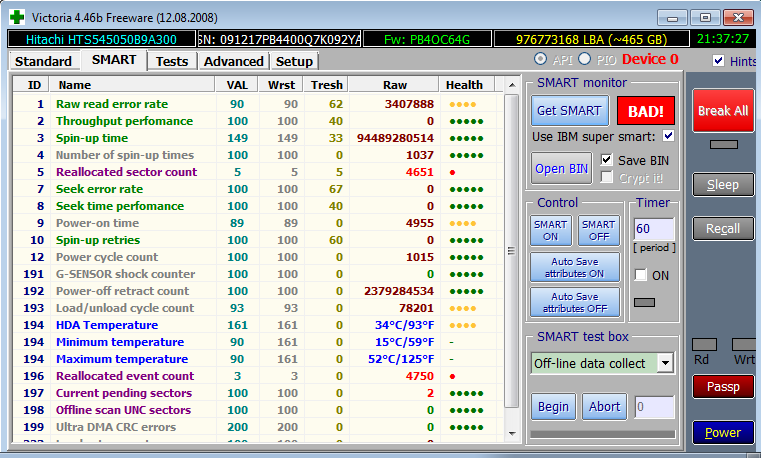Switch to the Tests tab

click(172, 61)
